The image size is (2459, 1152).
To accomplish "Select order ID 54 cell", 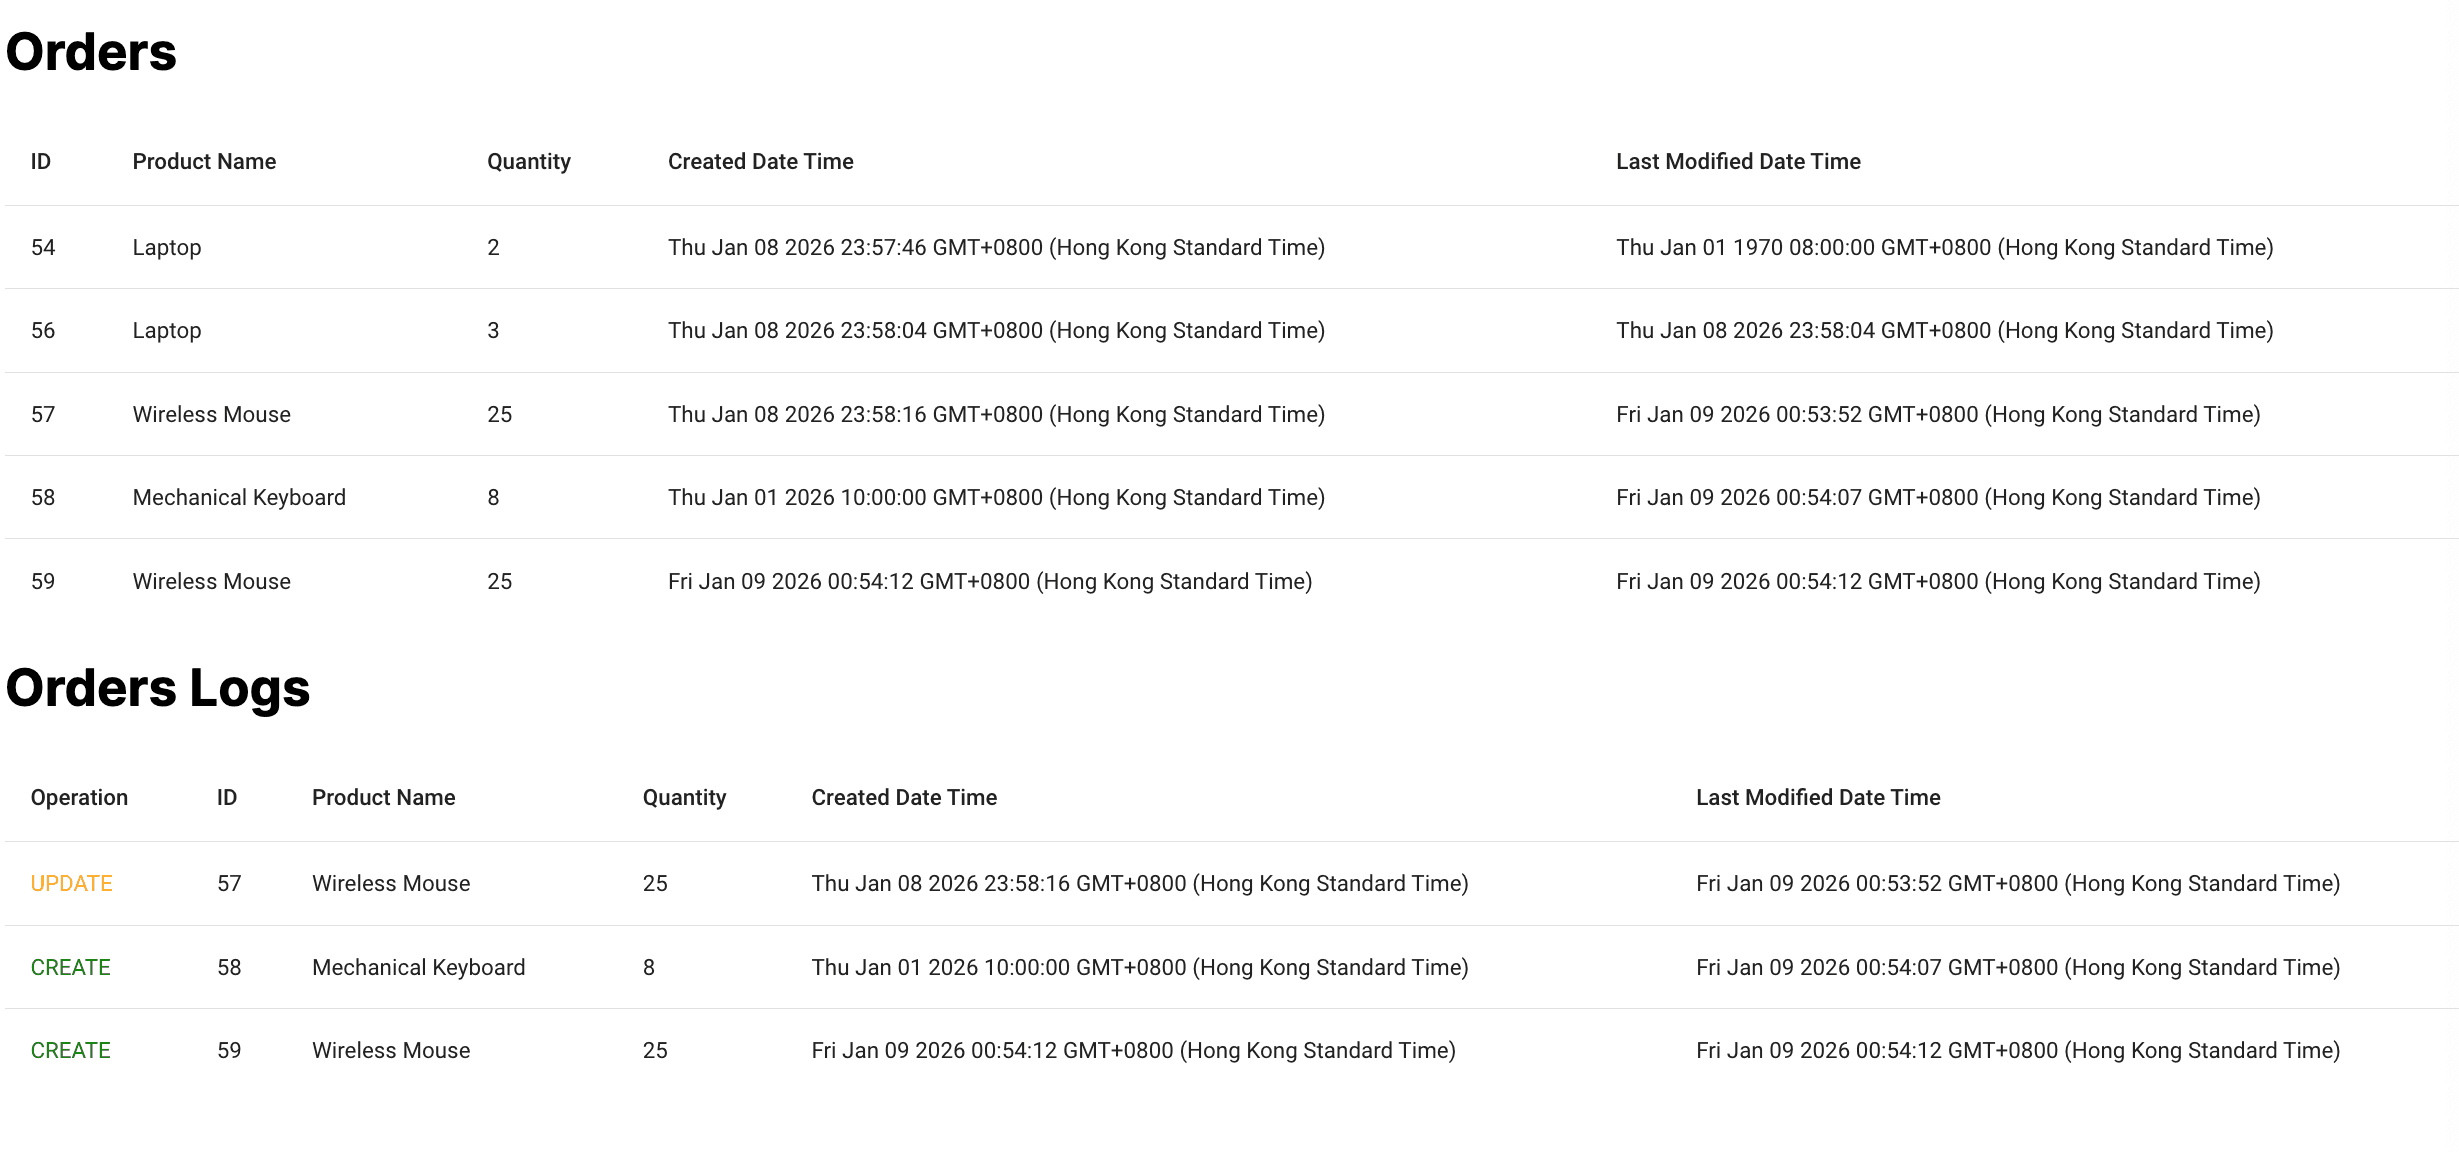I will pos(43,248).
